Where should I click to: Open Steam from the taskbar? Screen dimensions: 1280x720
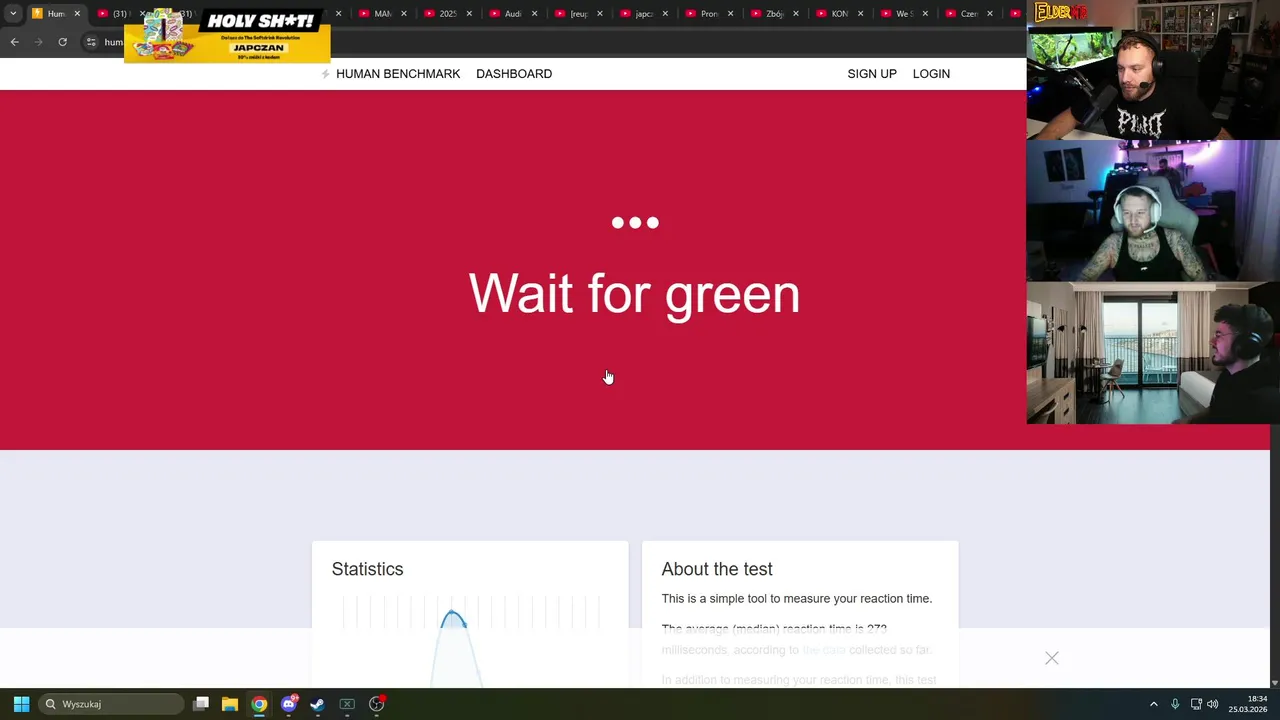click(318, 704)
